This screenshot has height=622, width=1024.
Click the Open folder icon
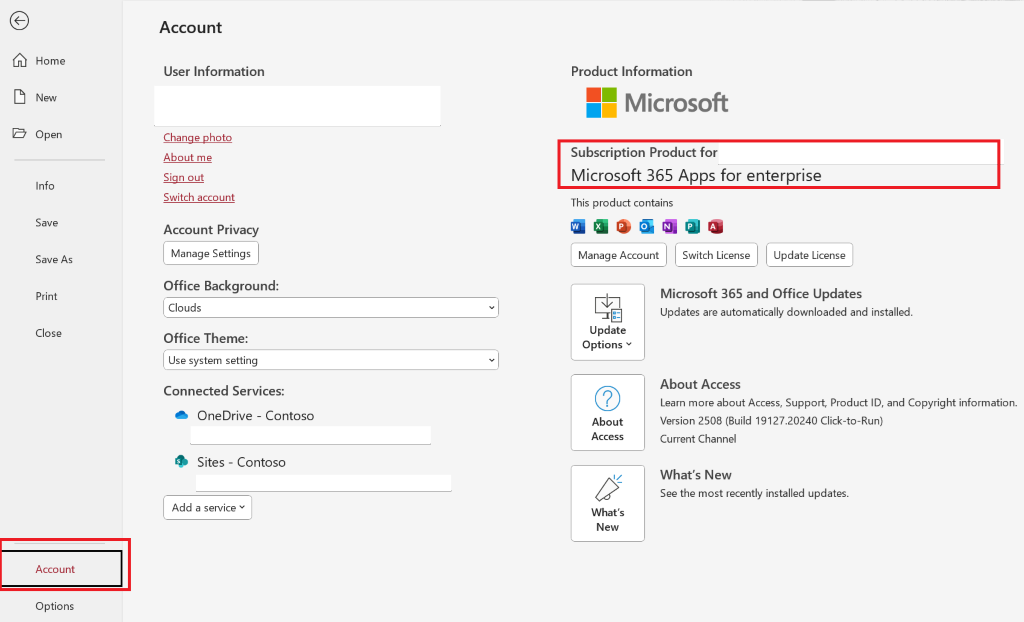[x=20, y=133]
